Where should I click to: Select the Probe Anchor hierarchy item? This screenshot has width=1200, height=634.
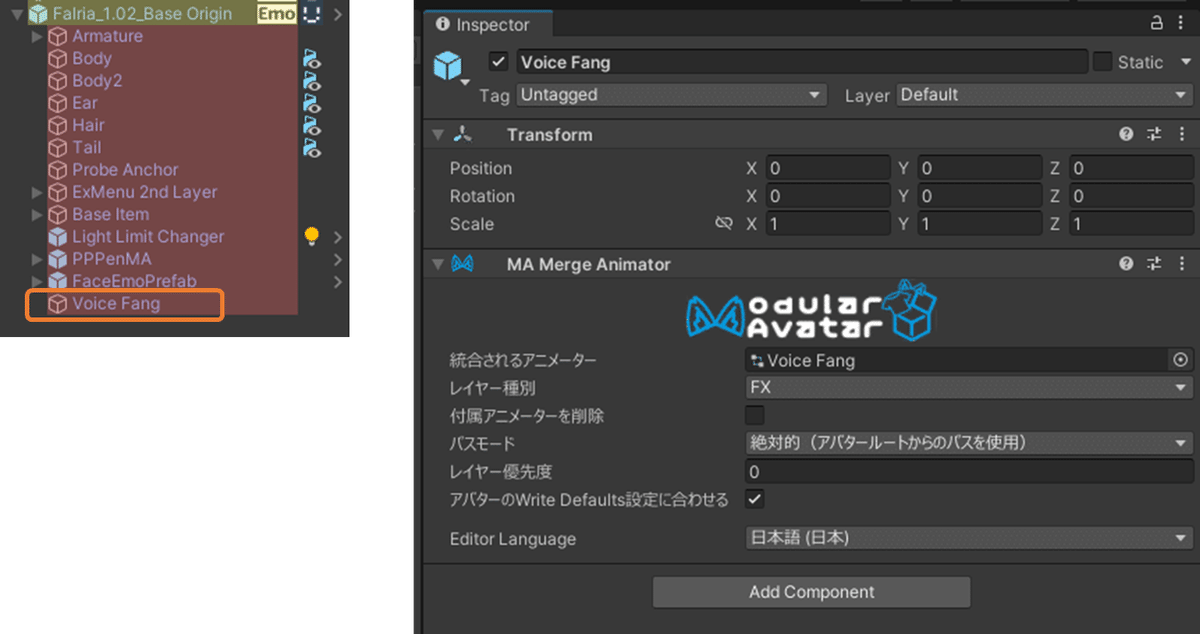click(125, 170)
